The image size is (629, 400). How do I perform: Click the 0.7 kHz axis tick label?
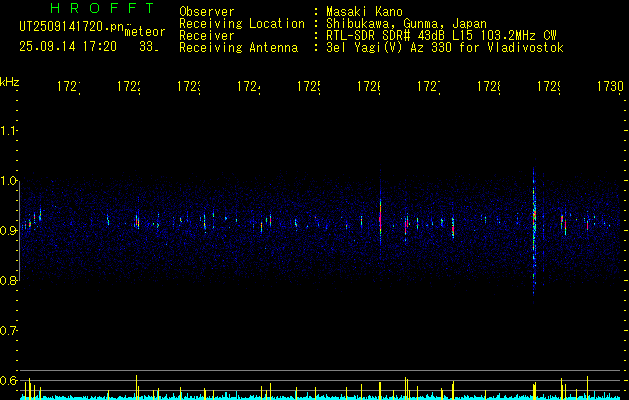click(x=8, y=330)
